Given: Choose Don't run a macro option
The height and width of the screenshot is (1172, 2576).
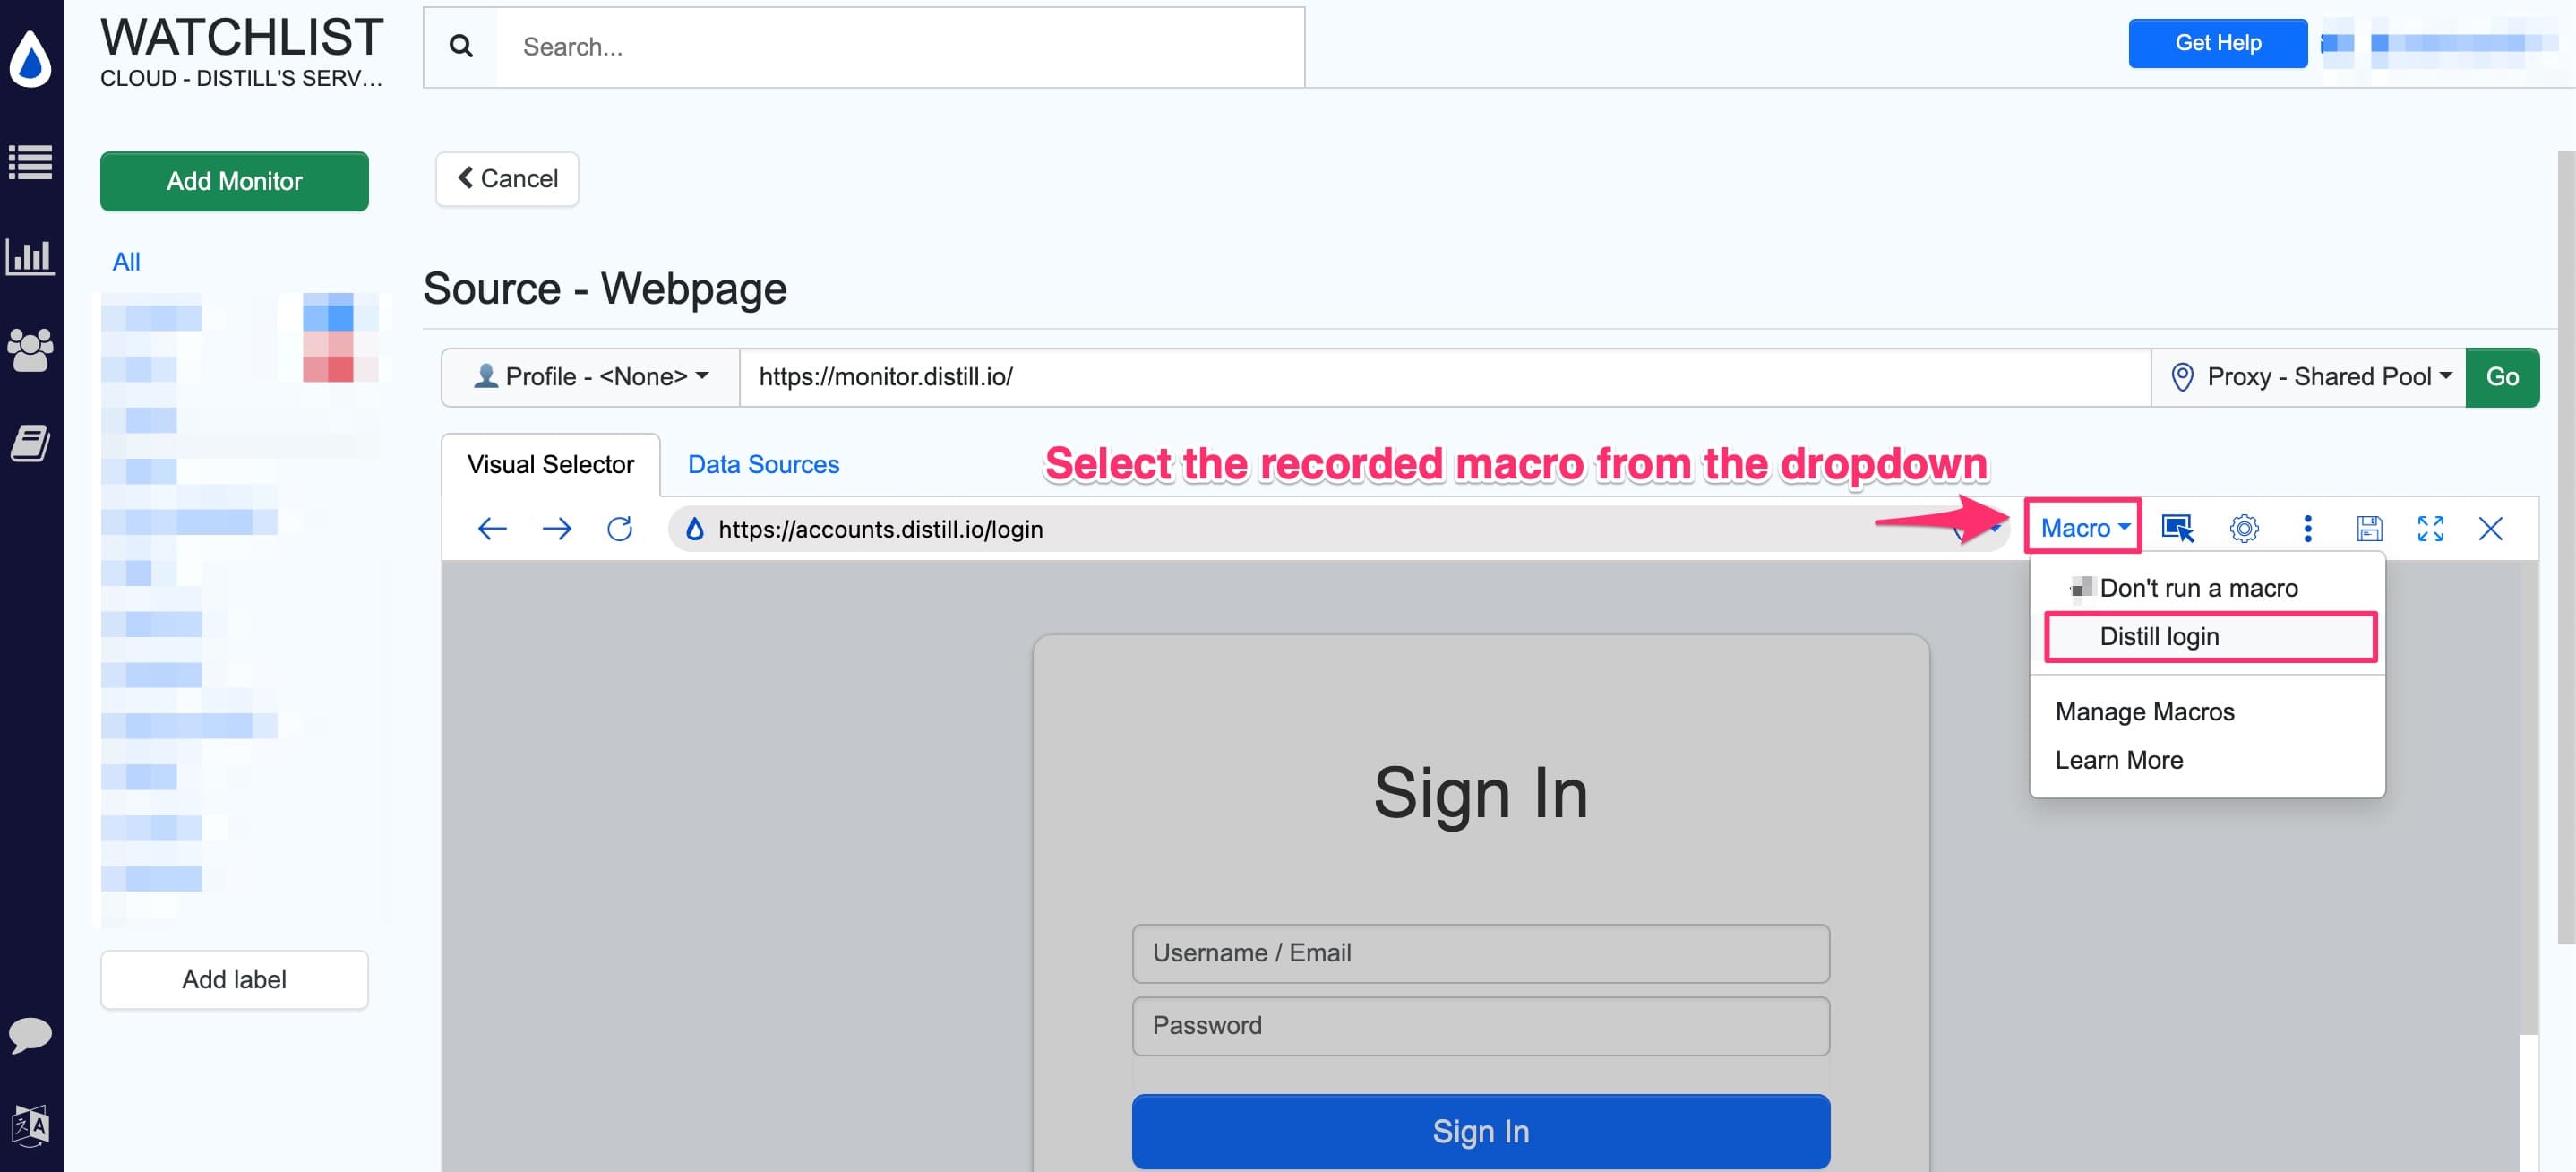Looking at the screenshot, I should 2198,588.
